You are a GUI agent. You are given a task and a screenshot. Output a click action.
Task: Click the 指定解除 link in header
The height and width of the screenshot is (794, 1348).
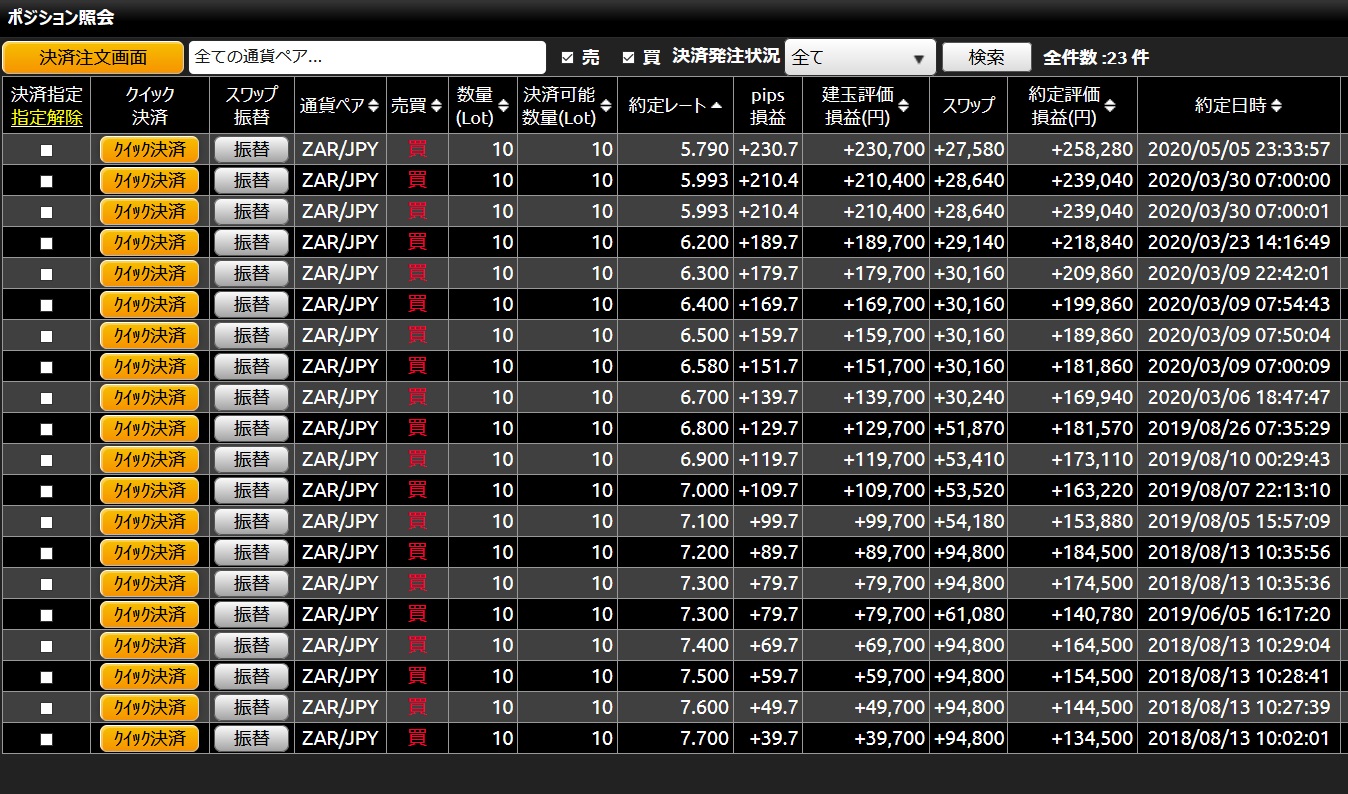click(46, 118)
